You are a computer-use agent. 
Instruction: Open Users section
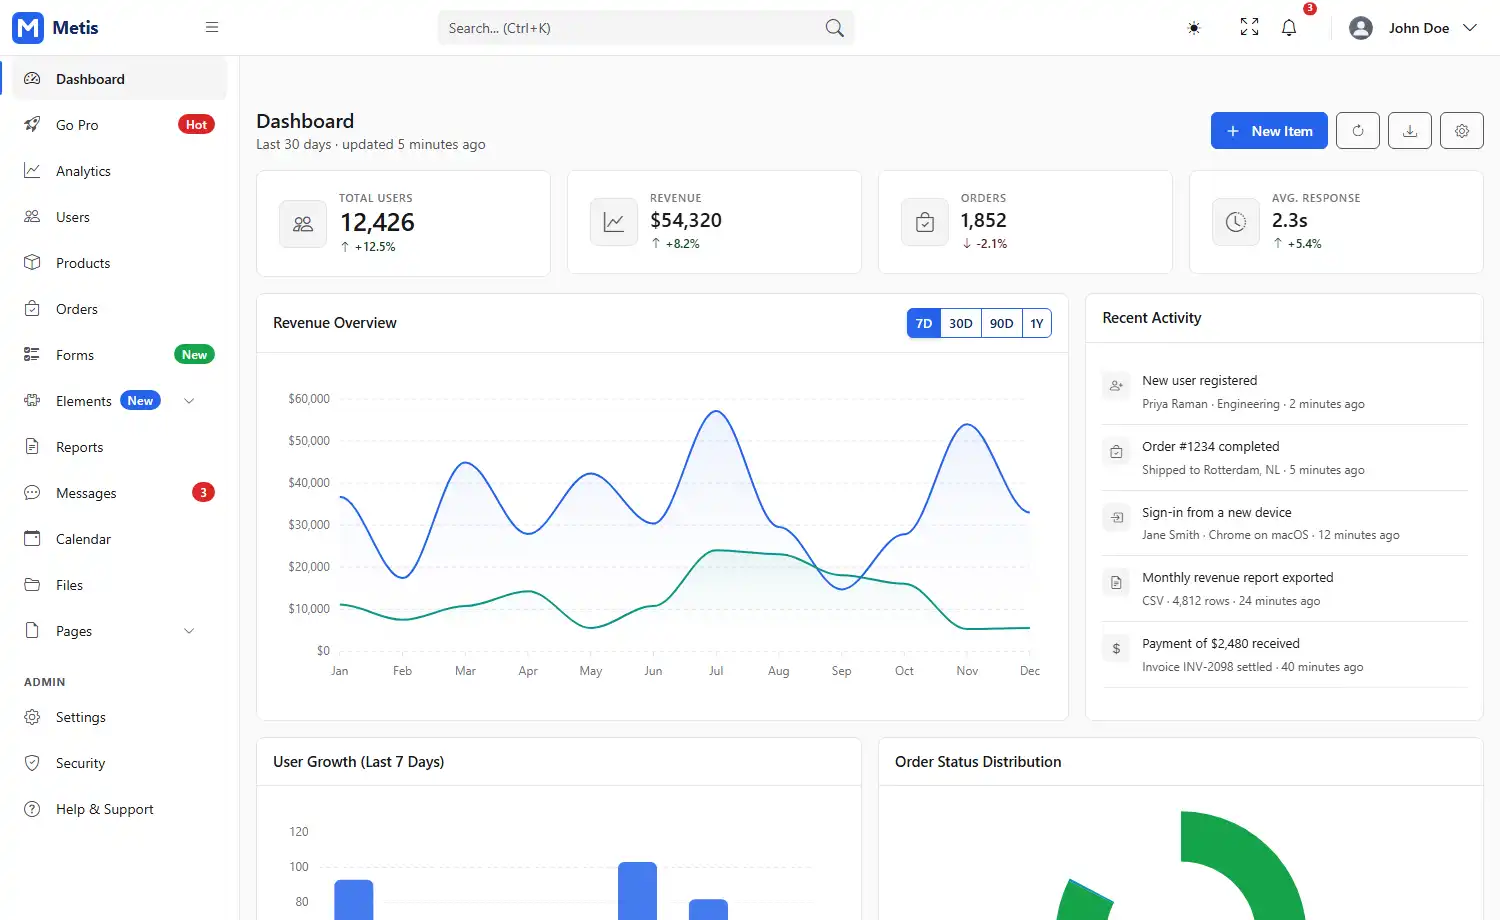click(119, 217)
